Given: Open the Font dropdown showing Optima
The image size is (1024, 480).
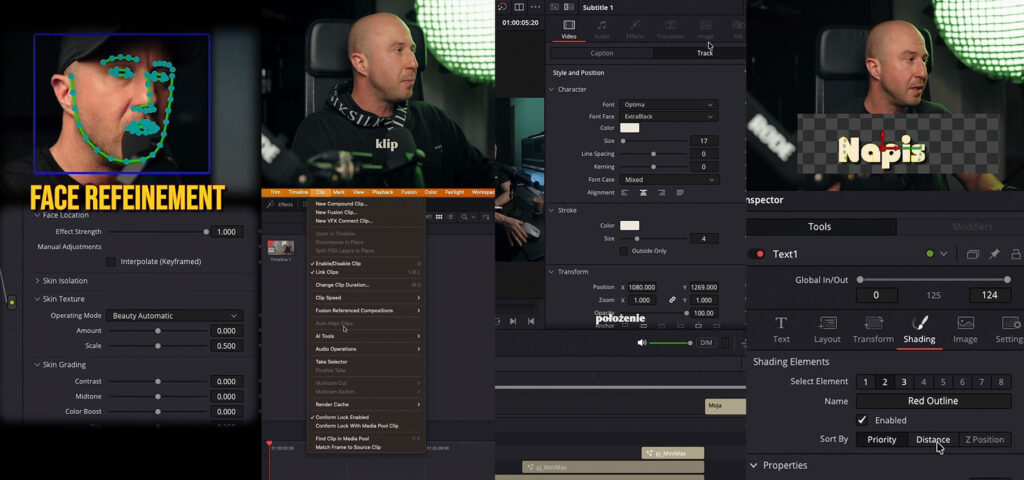Looking at the screenshot, I should pos(669,104).
